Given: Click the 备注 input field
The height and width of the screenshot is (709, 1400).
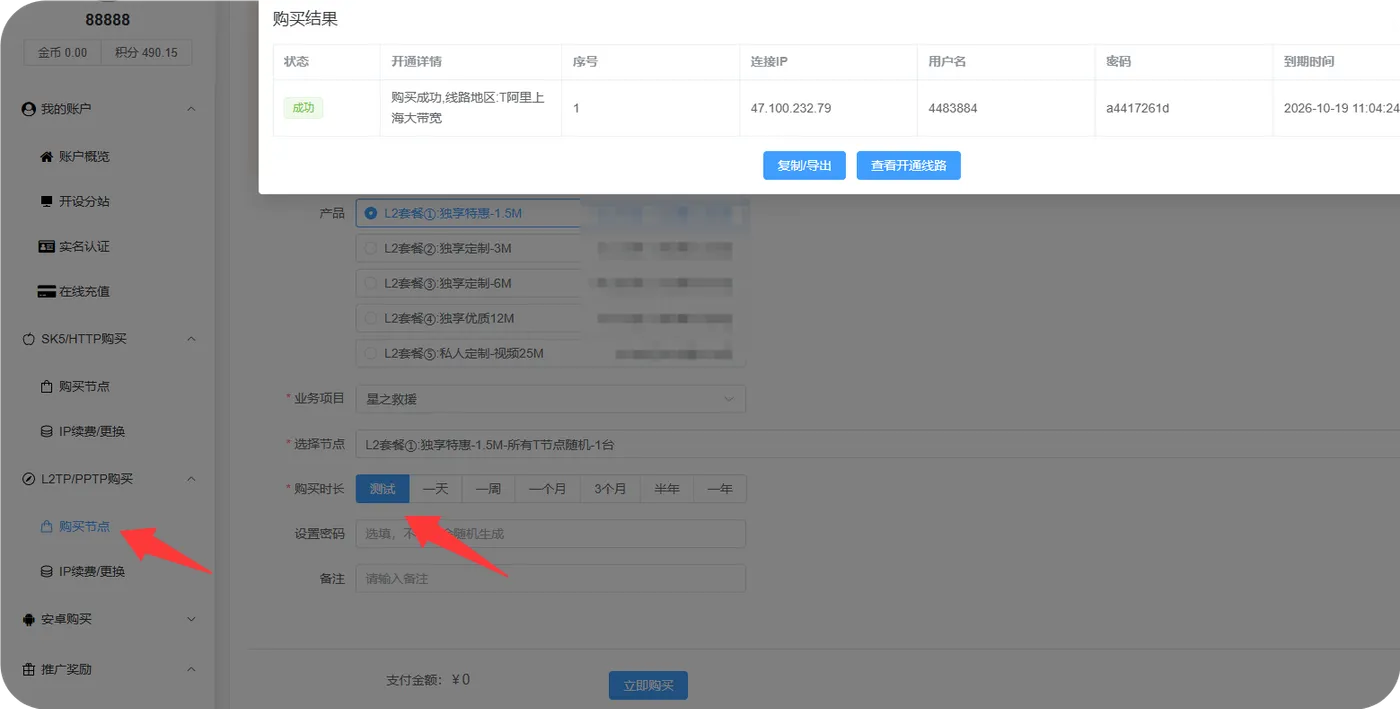Looking at the screenshot, I should click(x=551, y=579).
